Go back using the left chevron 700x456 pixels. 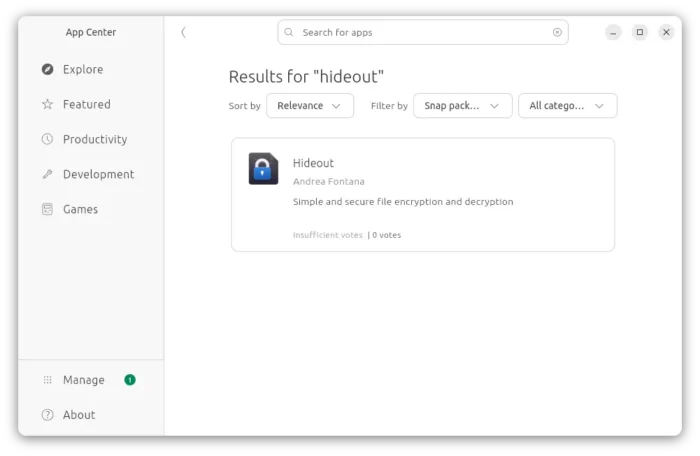[183, 32]
